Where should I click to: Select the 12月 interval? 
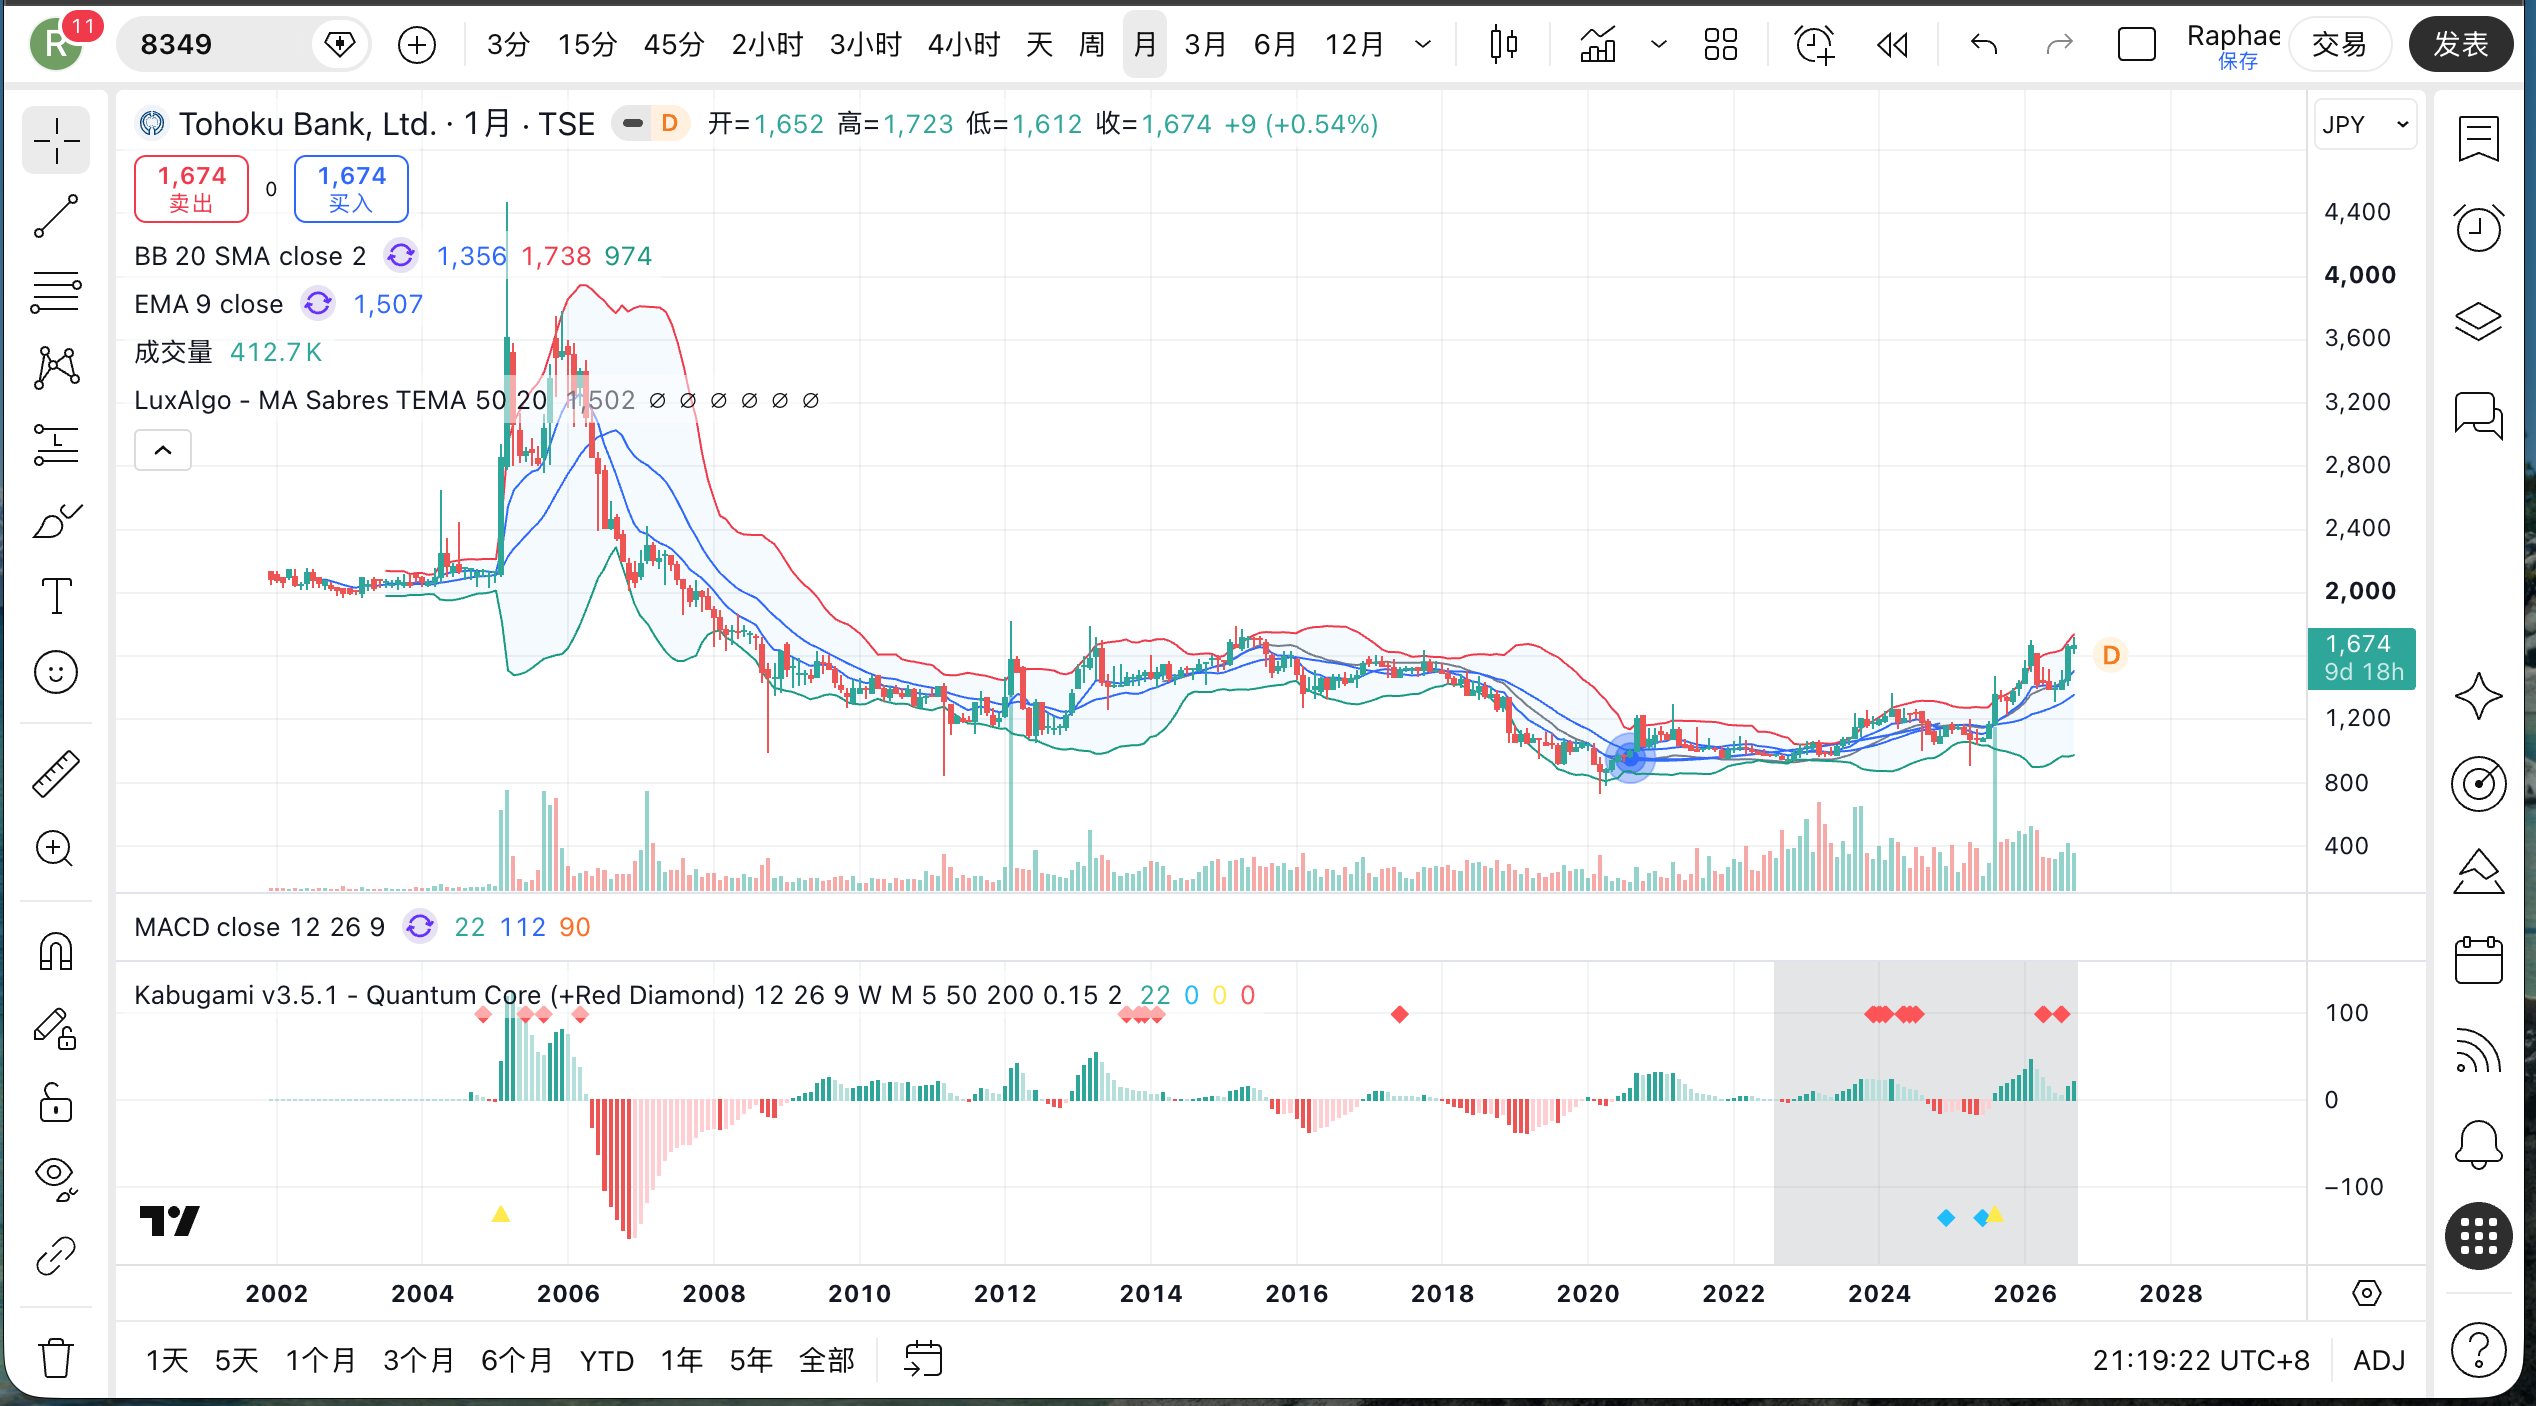point(1355,44)
